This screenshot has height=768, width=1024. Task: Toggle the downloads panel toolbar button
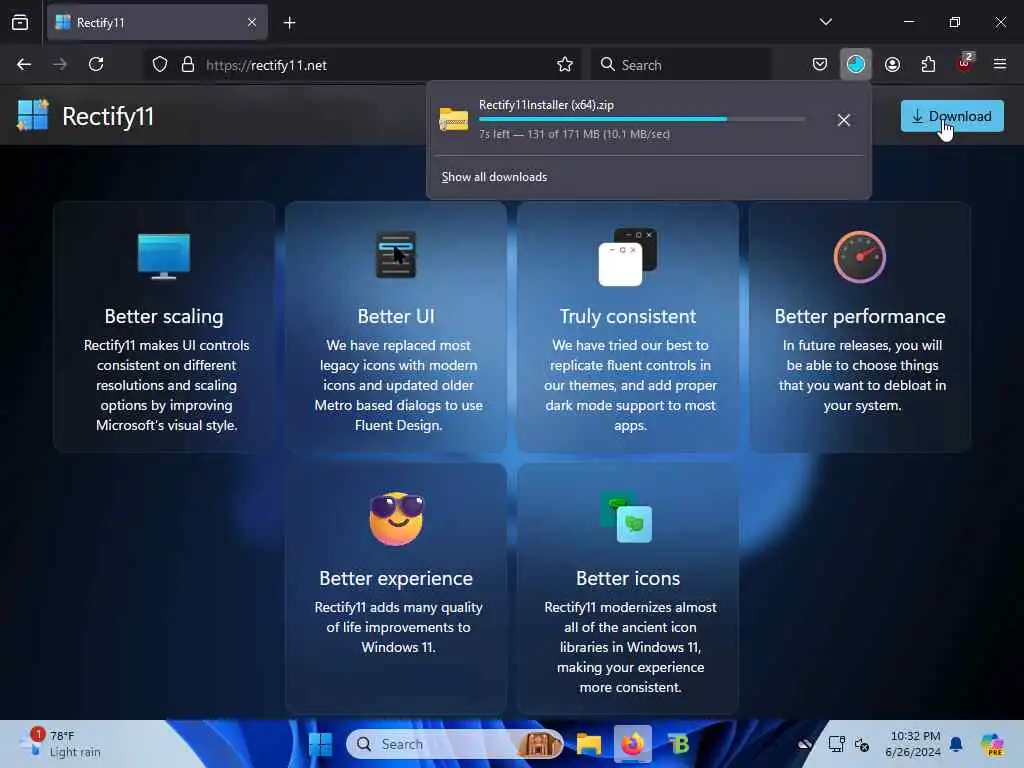point(856,65)
